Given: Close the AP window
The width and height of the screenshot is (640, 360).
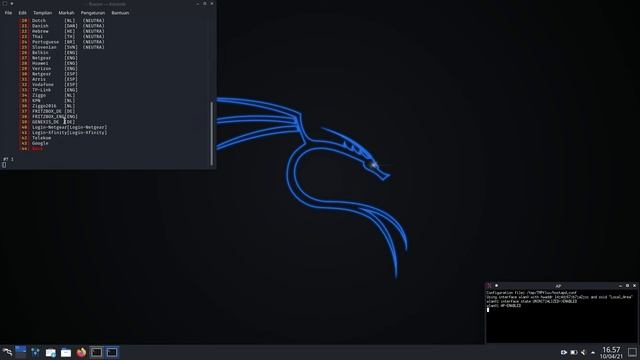Looking at the screenshot, I should [634, 286].
